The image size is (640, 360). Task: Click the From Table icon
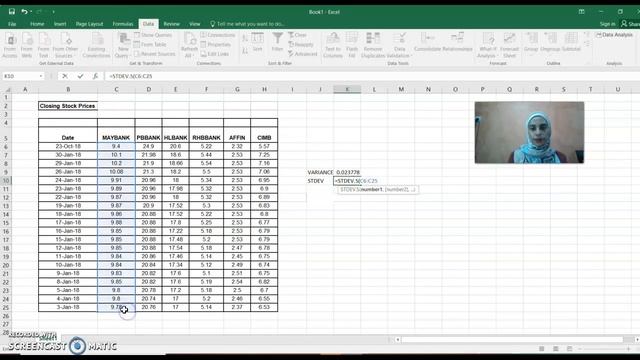137,44
